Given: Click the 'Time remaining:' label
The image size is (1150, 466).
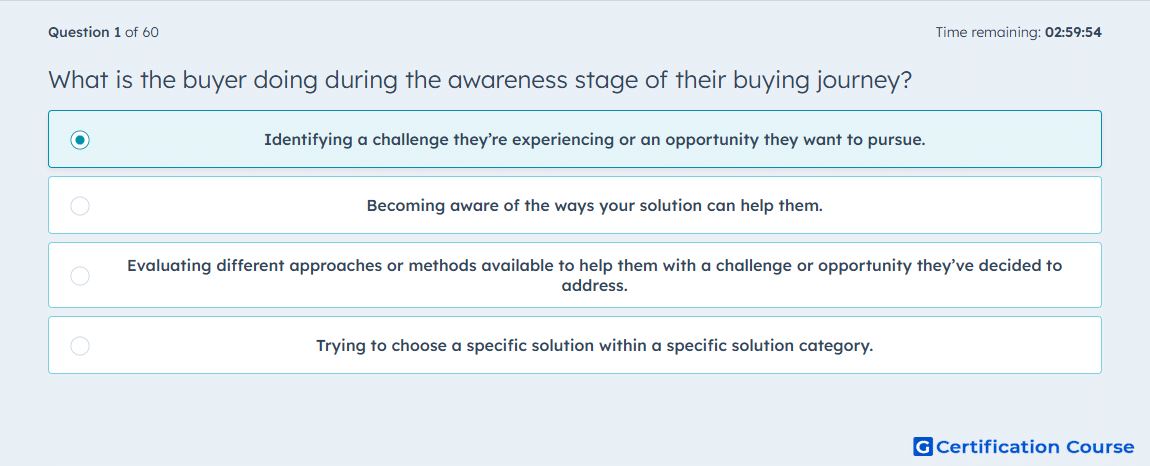Looking at the screenshot, I should coord(988,32).
